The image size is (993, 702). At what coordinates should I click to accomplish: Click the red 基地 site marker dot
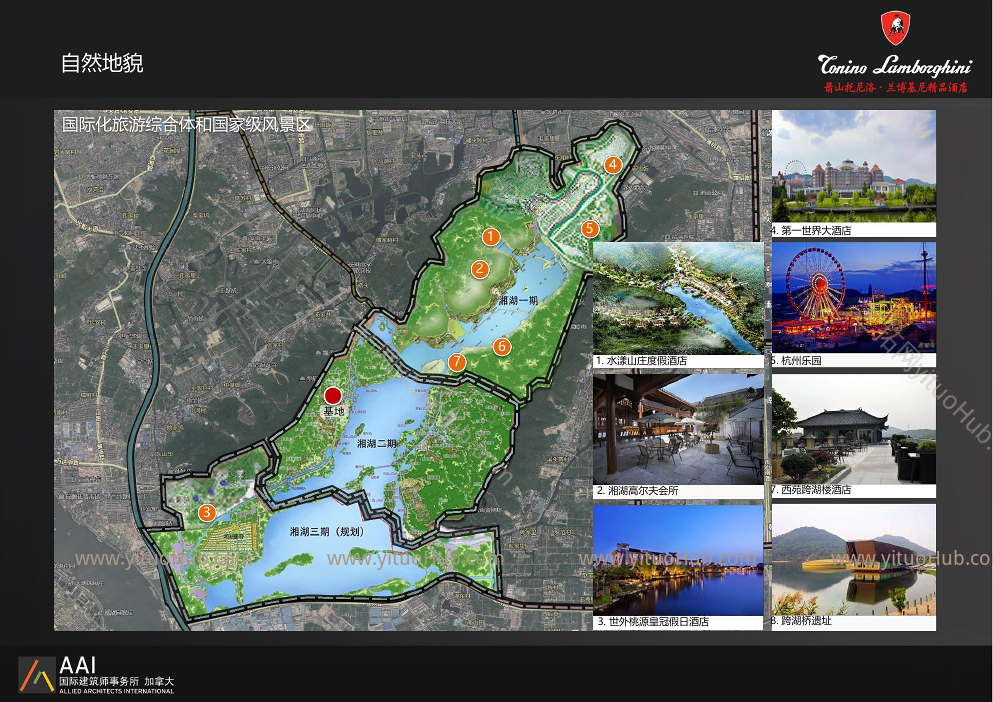[x=333, y=396]
